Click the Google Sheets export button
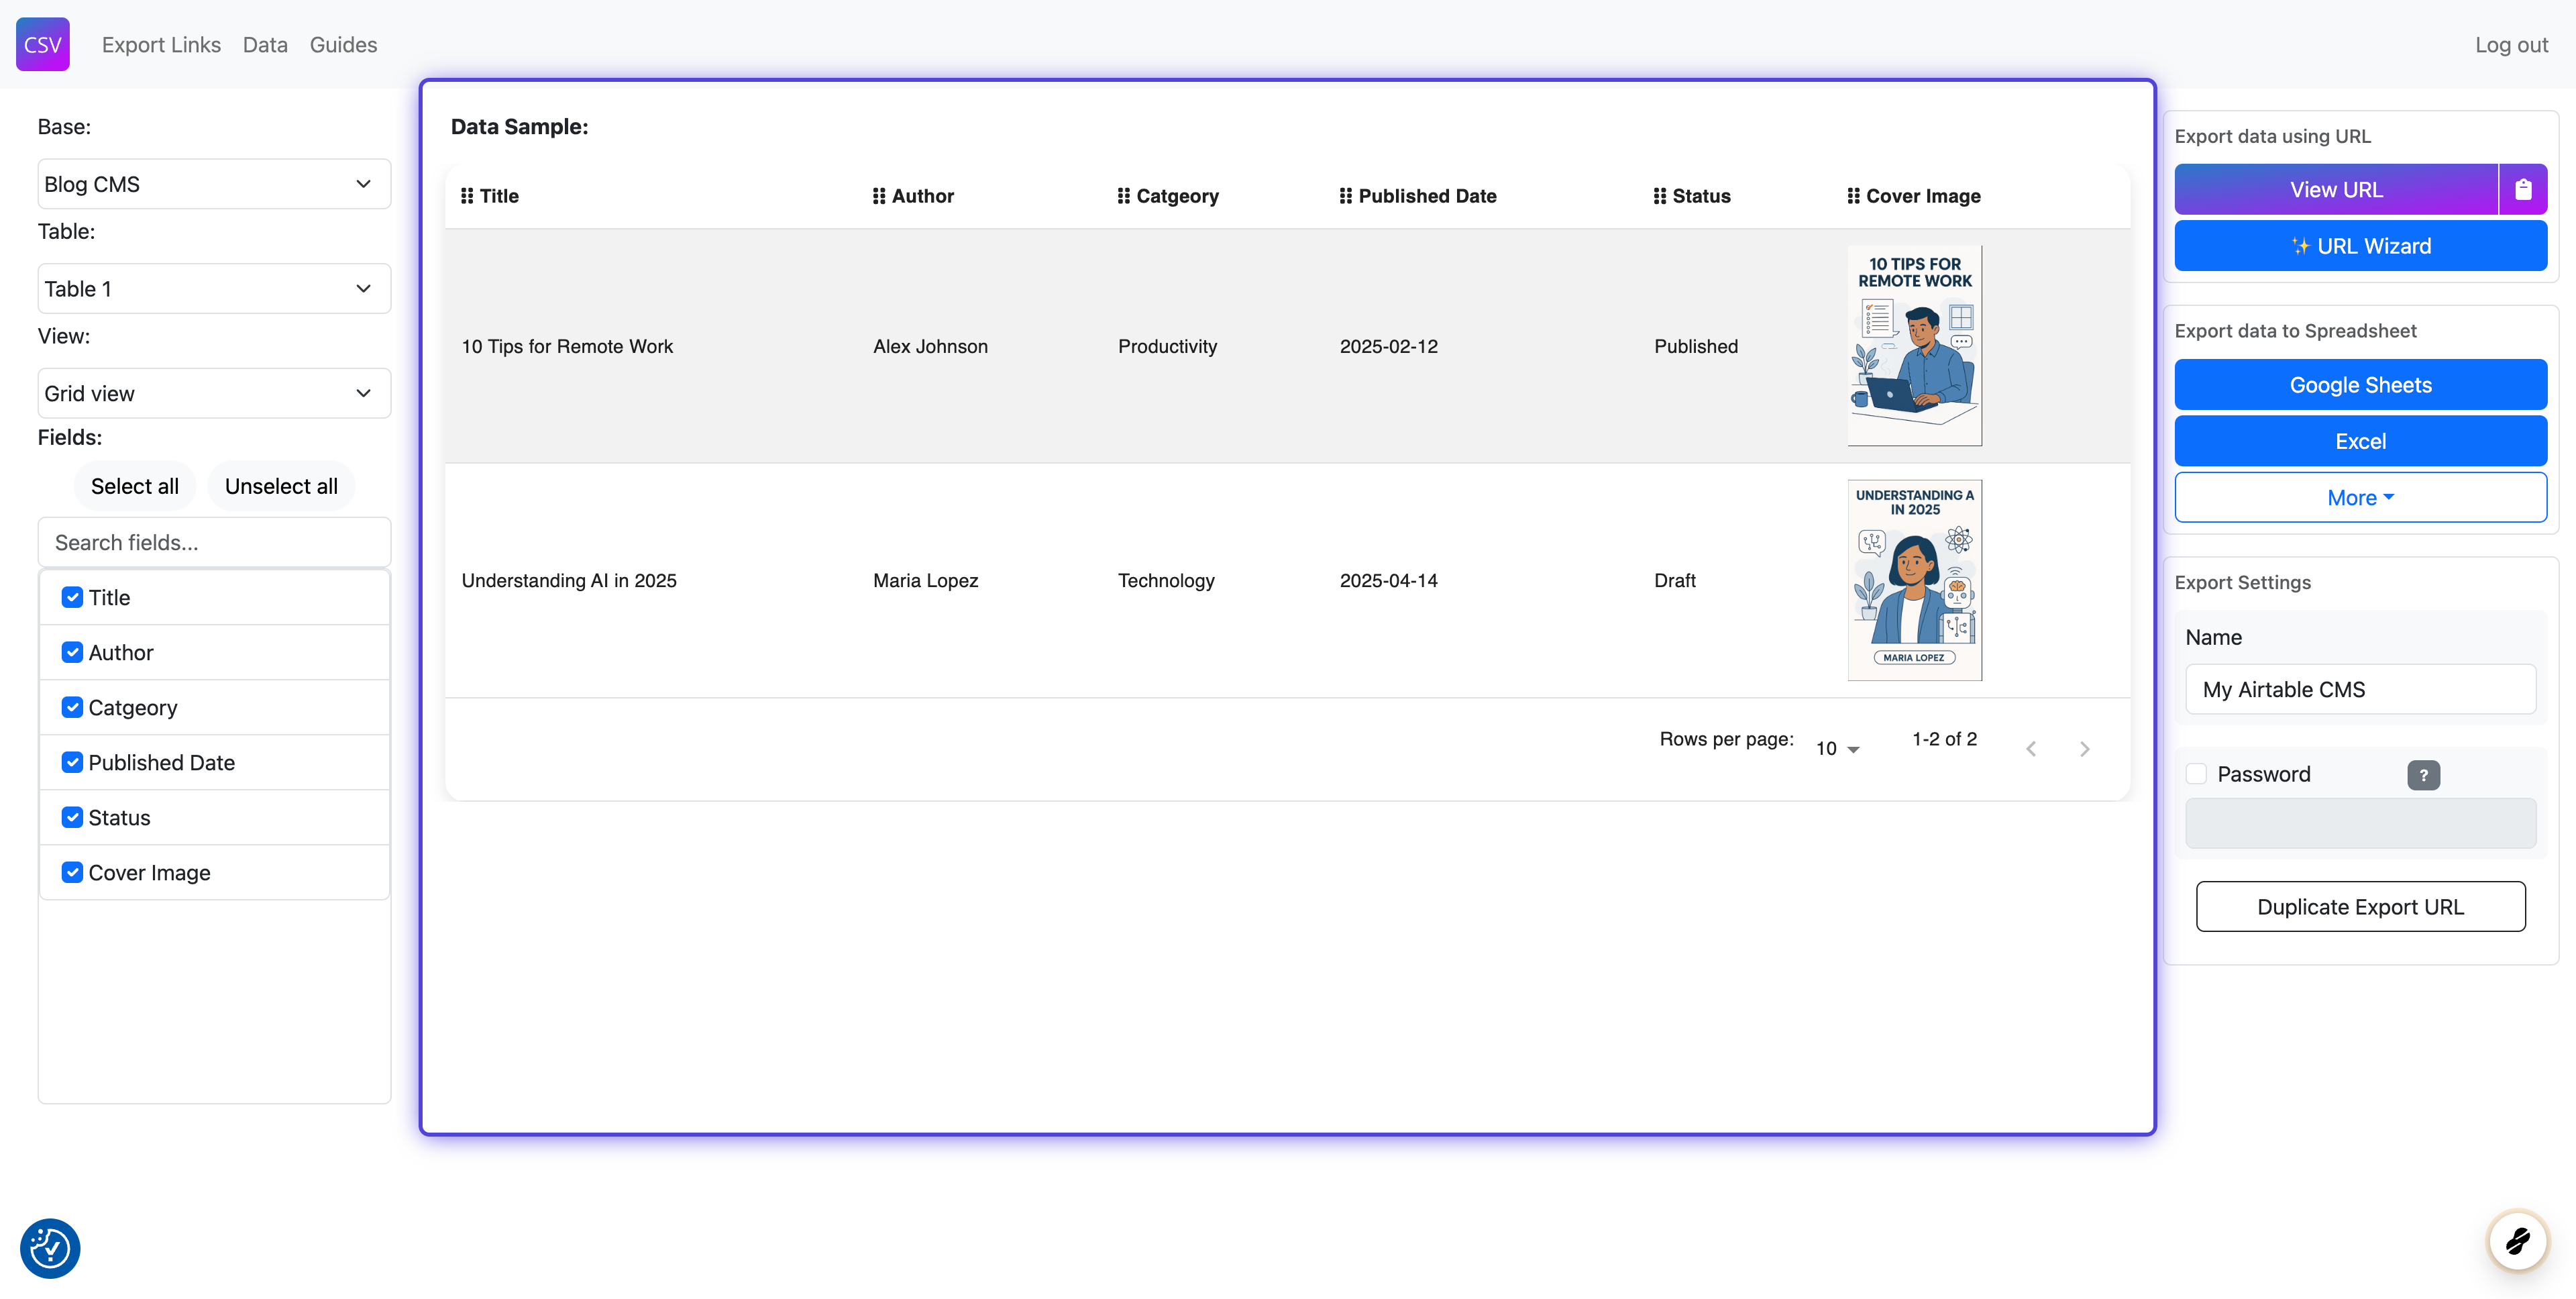2576x1299 pixels. 2359,385
